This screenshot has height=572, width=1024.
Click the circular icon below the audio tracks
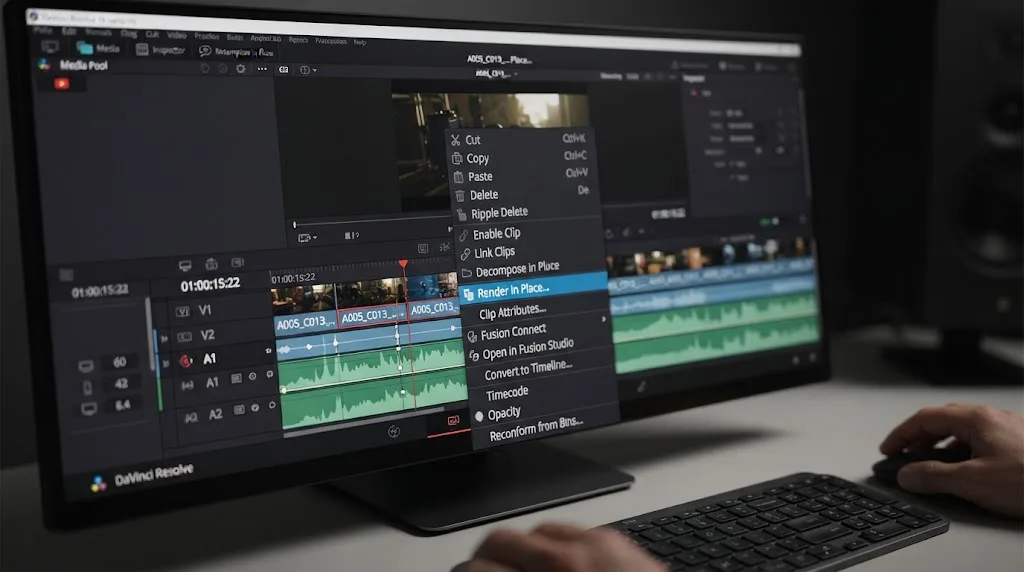click(394, 431)
